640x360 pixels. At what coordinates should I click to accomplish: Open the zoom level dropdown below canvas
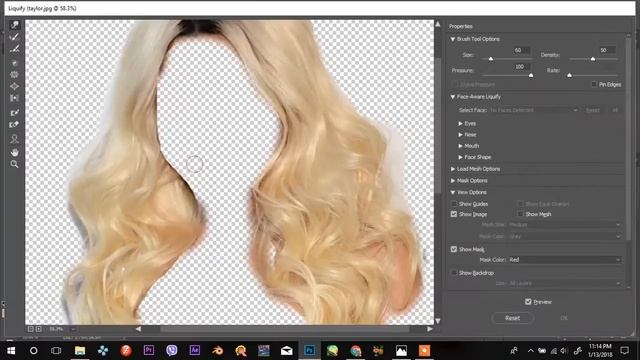[x=73, y=329]
